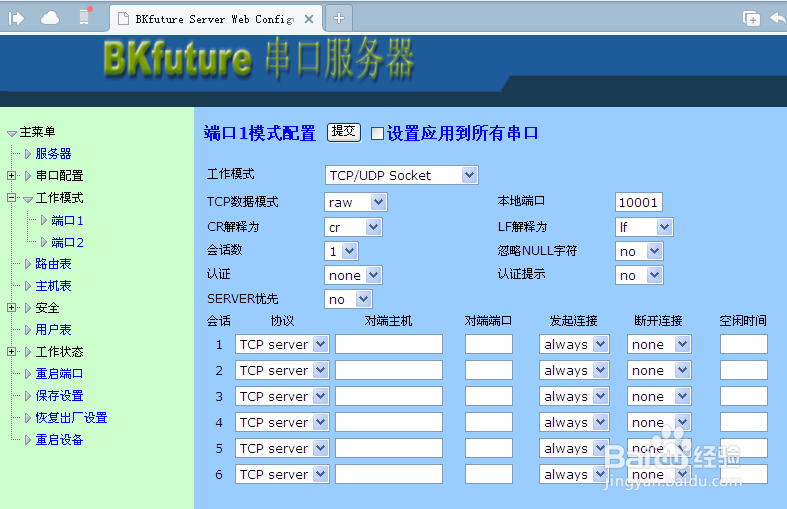Click the 安全 tree item
This screenshot has height=509, width=787.
[47, 308]
